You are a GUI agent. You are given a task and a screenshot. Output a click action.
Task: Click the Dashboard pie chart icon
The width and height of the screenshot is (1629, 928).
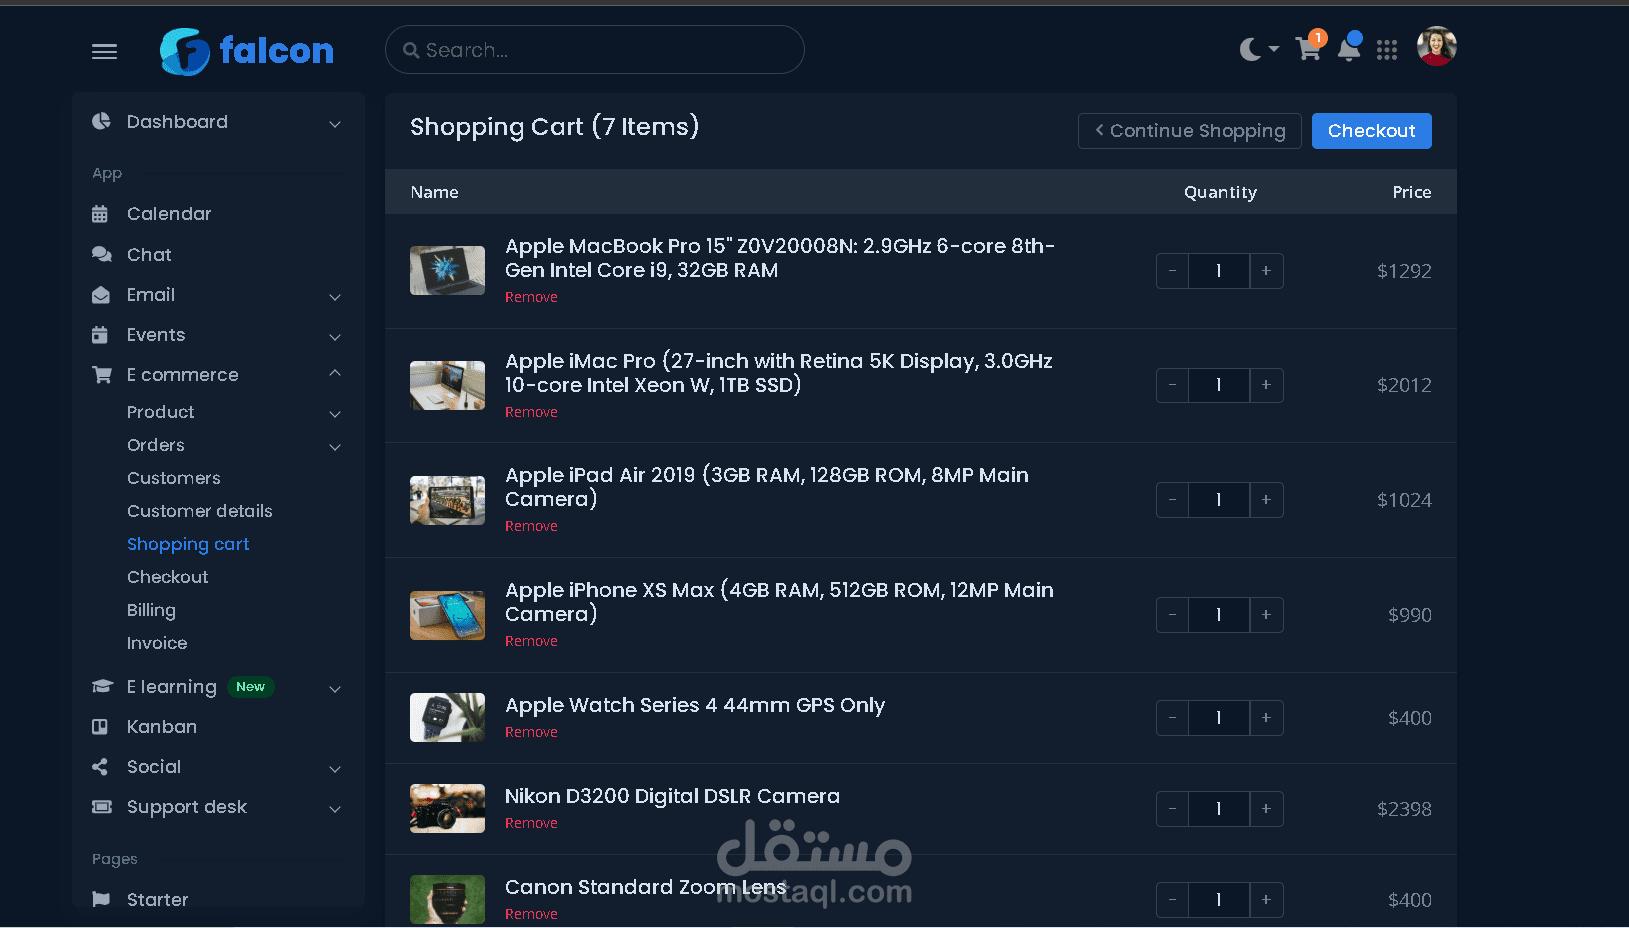tap(101, 121)
